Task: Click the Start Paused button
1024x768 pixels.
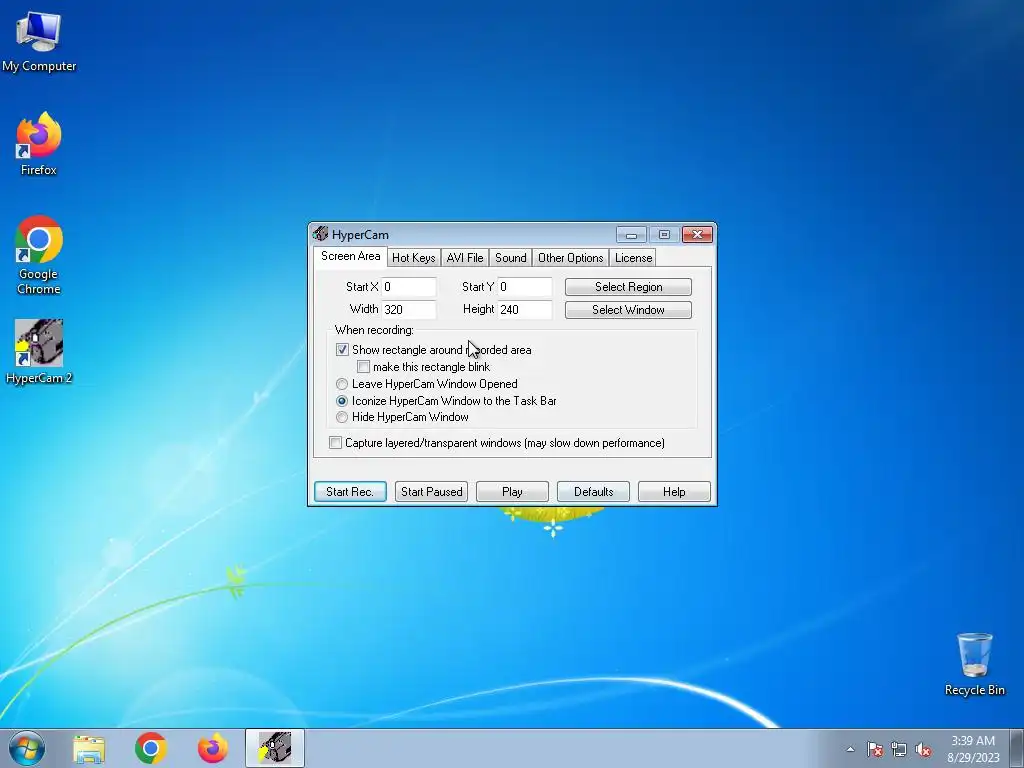Action: tap(431, 492)
